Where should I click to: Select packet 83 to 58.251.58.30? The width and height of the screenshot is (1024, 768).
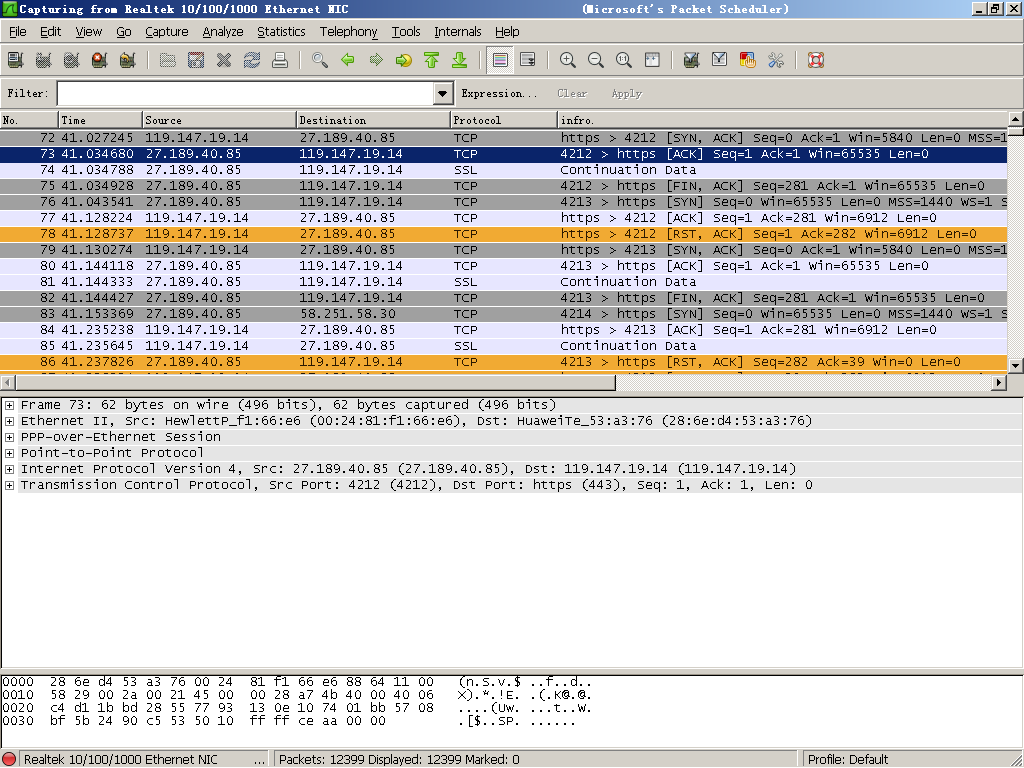(x=504, y=314)
